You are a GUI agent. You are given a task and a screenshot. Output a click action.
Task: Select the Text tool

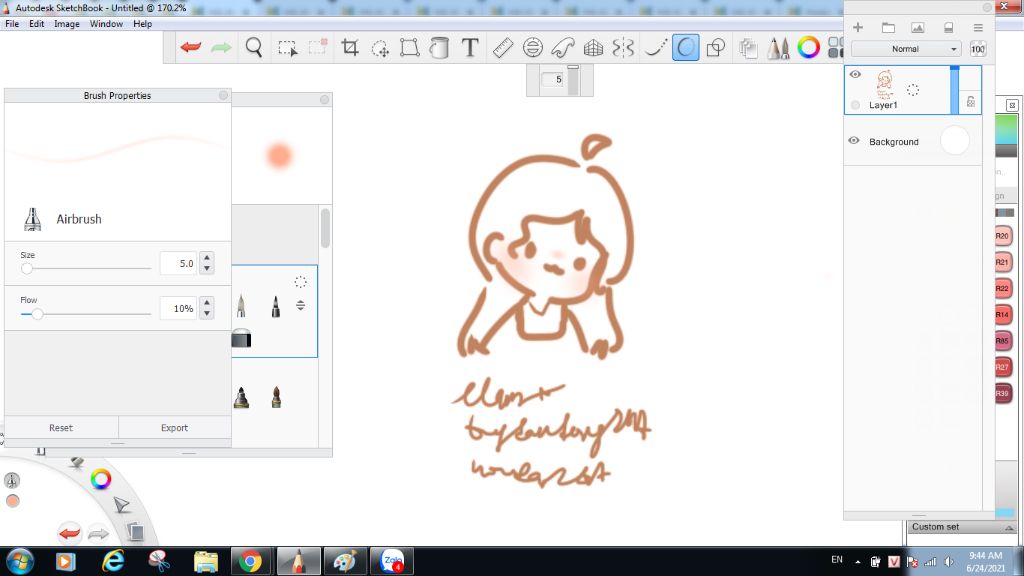coord(470,47)
